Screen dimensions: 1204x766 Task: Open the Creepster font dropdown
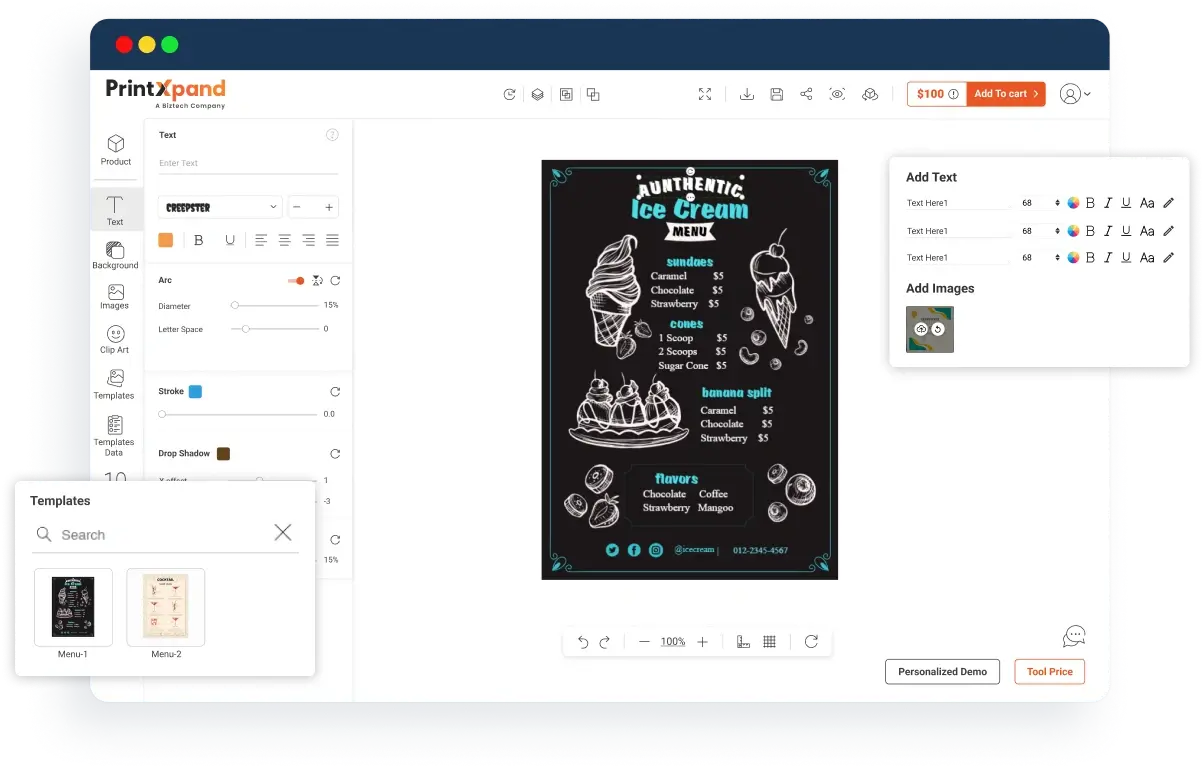coord(220,207)
